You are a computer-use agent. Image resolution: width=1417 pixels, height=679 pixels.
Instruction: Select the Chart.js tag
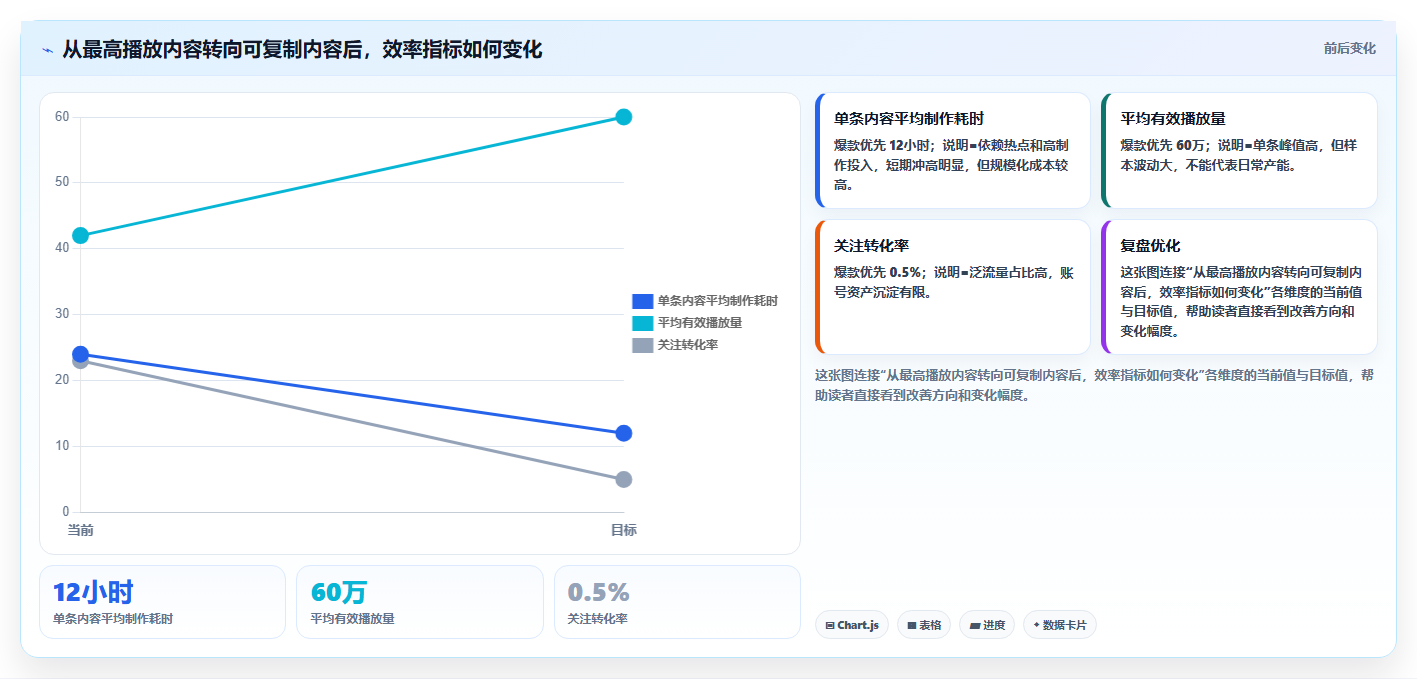click(x=852, y=625)
